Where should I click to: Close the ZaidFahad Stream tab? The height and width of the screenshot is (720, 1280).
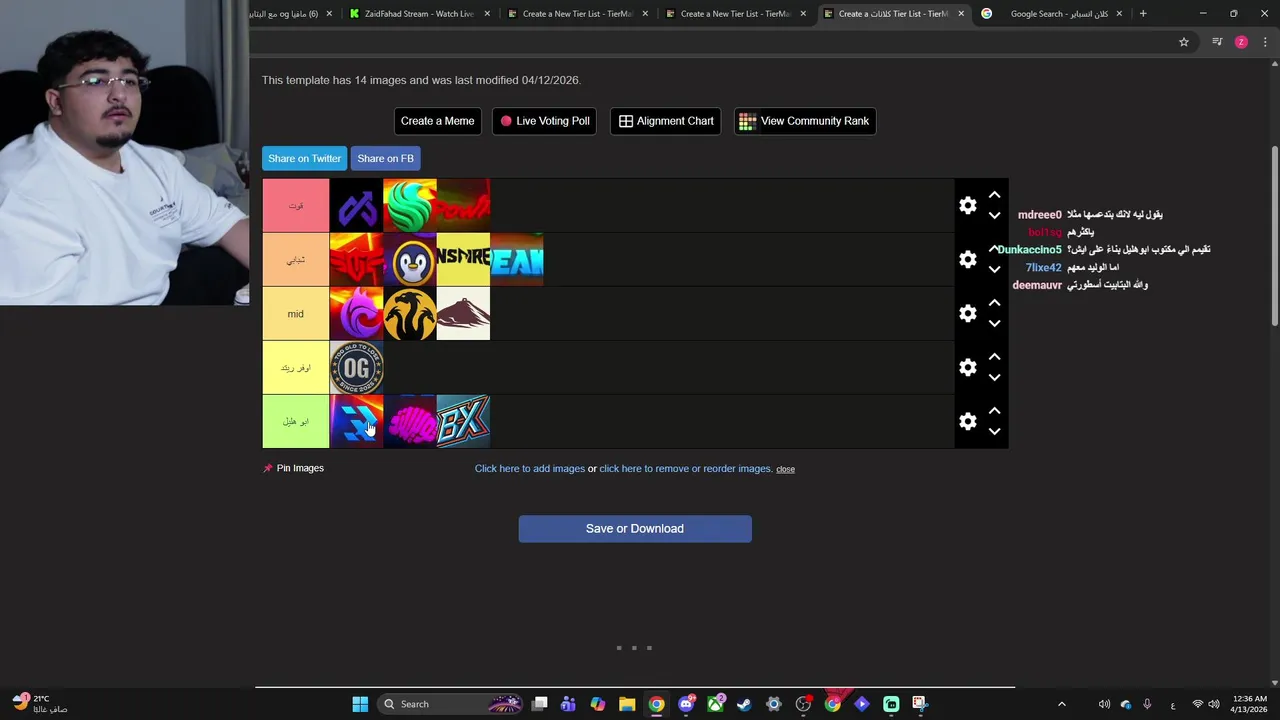[487, 14]
